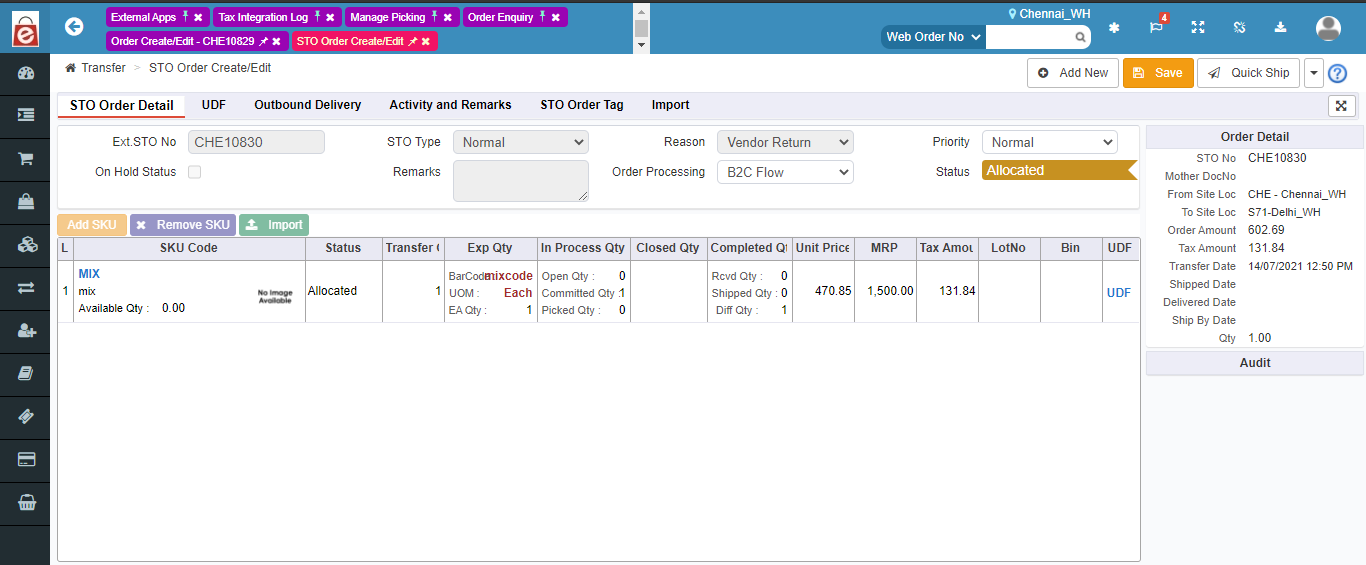The height and width of the screenshot is (565, 1366).
Task: Click the back arrow icon in header
Action: click(x=74, y=27)
